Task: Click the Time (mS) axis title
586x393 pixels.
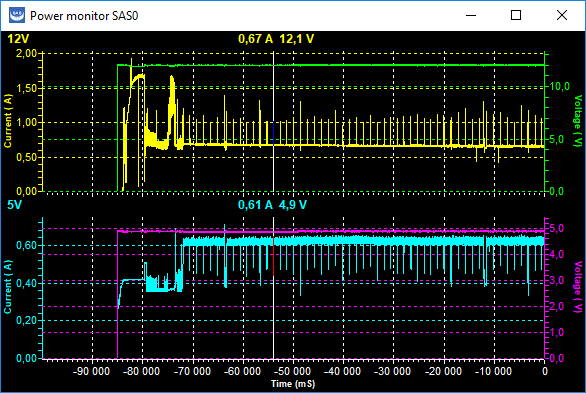Action: pos(293,384)
